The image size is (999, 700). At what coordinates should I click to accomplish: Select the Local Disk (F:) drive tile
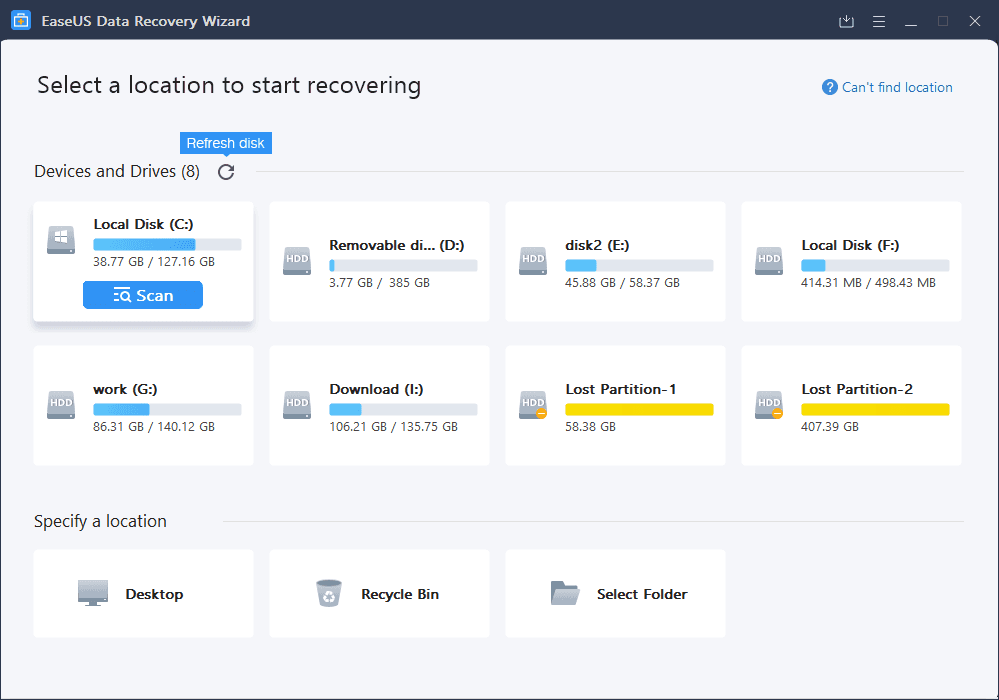(851, 262)
